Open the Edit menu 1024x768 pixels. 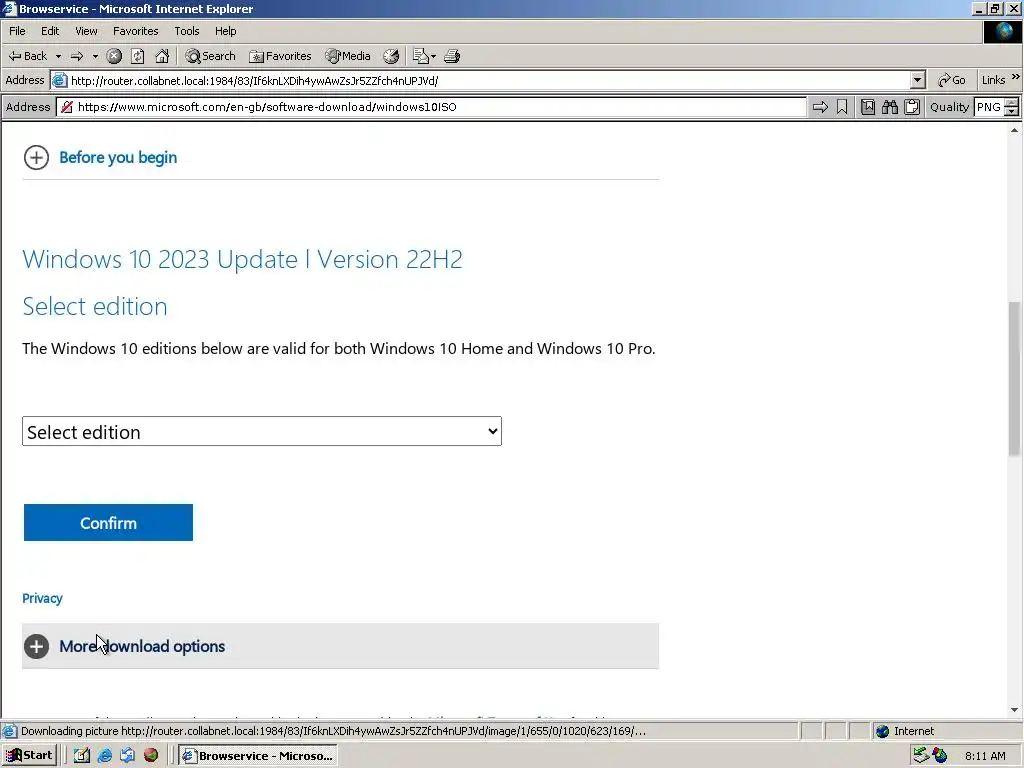[x=50, y=31]
